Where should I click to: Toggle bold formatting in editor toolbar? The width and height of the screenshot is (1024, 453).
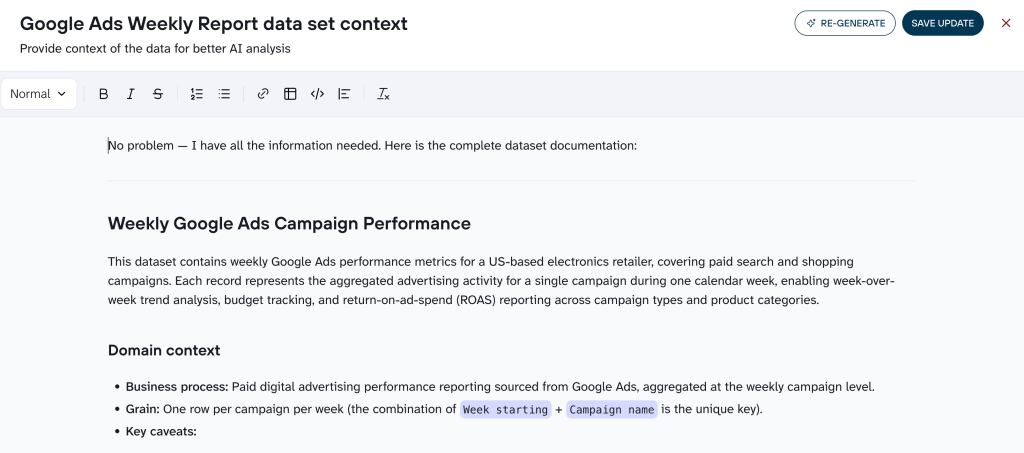click(103, 94)
